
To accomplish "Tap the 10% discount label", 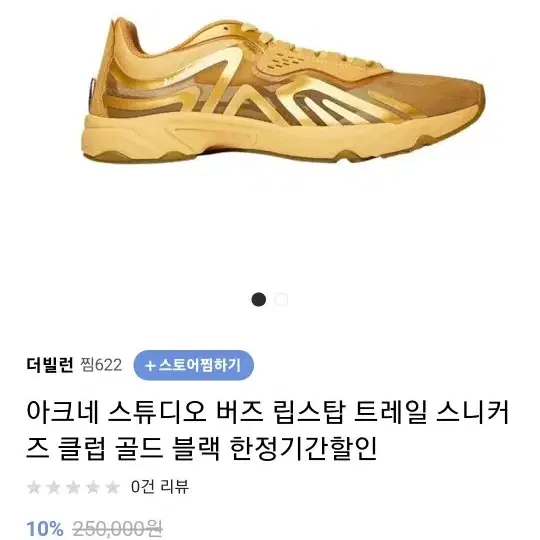I will pos(45,528).
